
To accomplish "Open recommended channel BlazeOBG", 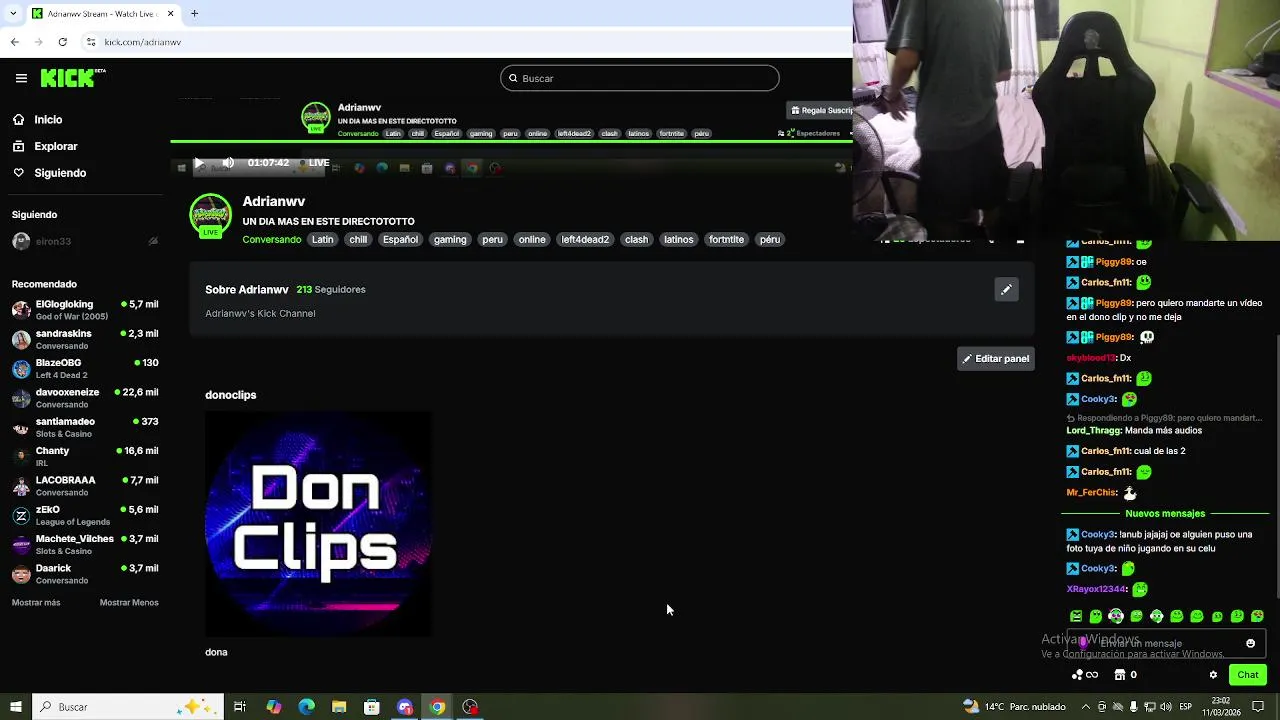I will point(85,369).
